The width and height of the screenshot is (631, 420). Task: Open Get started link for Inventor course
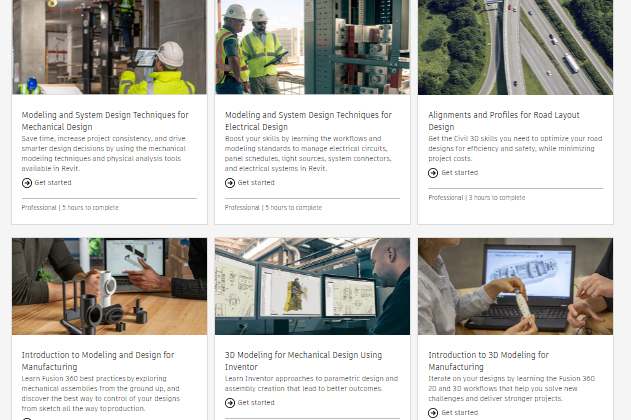(x=256, y=403)
